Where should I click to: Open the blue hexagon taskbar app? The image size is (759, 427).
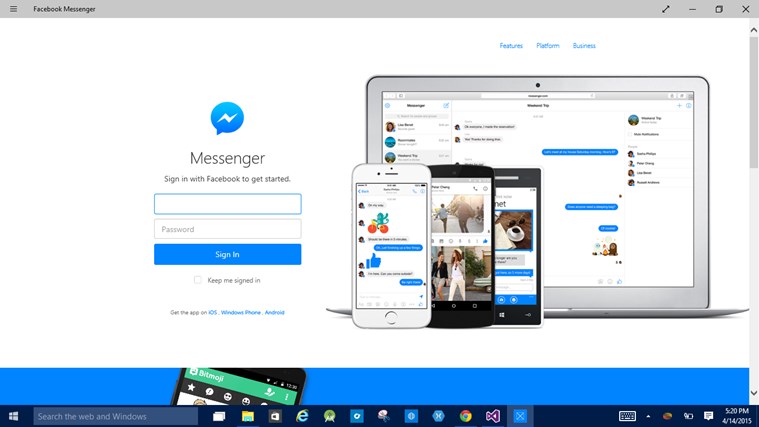[x=438, y=416]
